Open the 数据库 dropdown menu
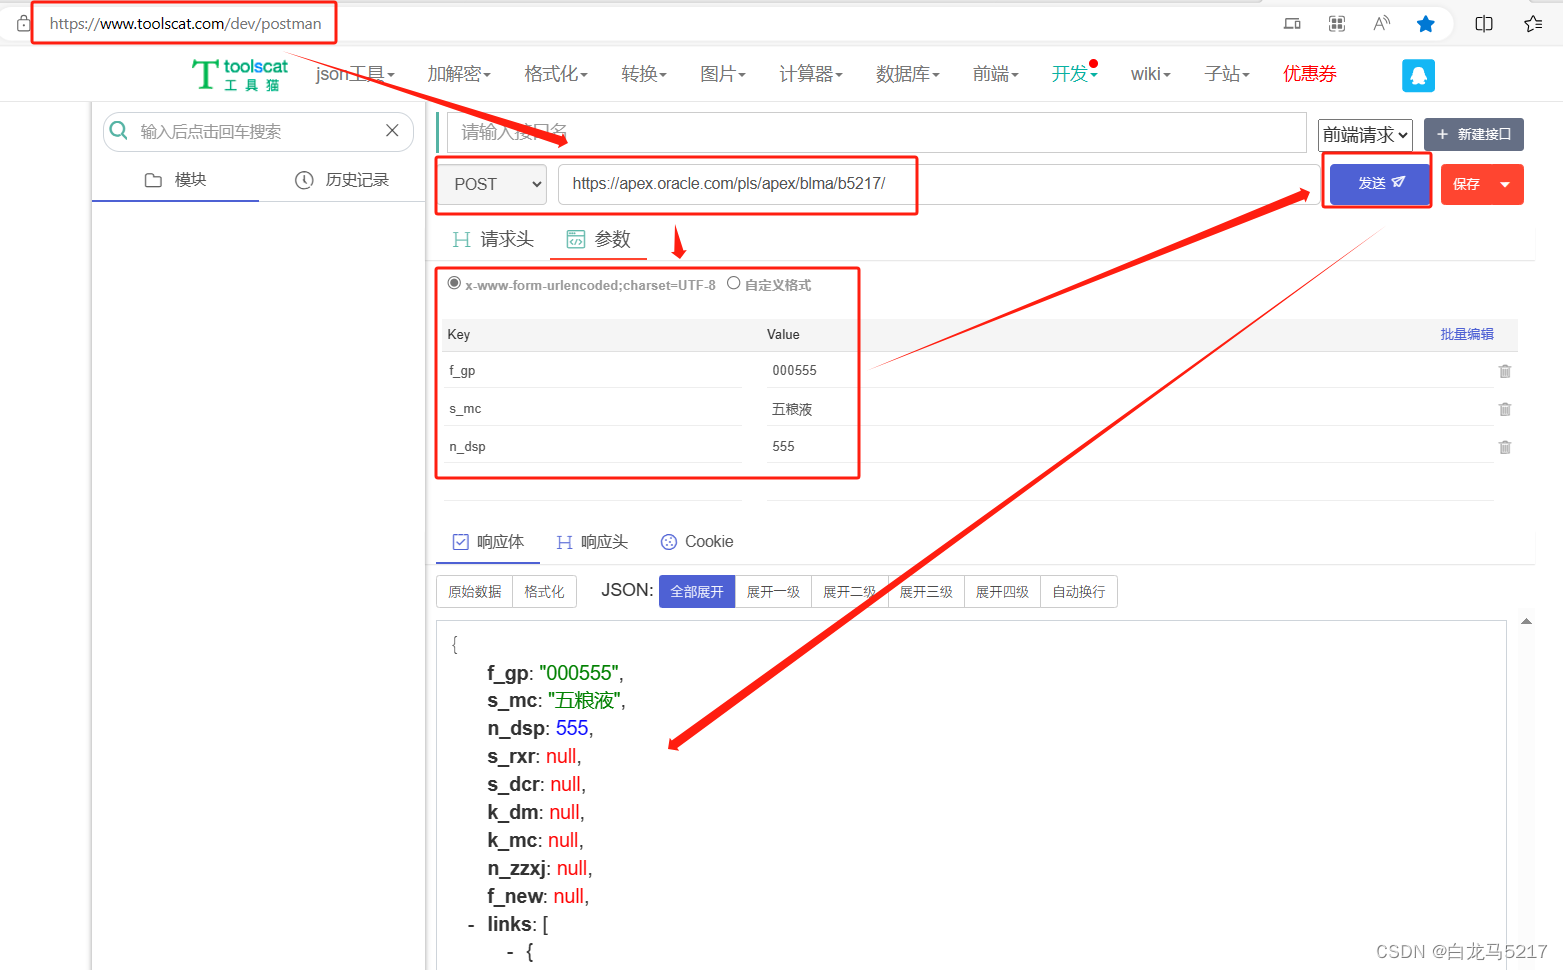This screenshot has width=1563, height=970. (908, 74)
